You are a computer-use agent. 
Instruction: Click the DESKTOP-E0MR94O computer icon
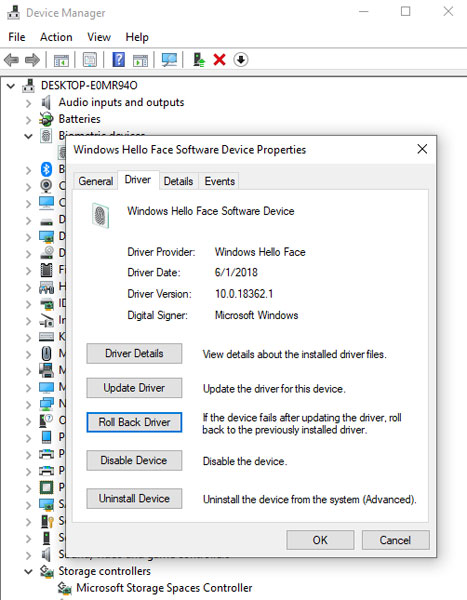[x=28, y=85]
